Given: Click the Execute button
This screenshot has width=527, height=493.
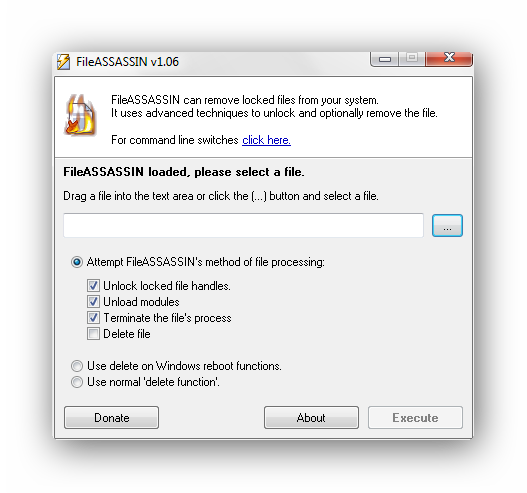Looking at the screenshot, I should (x=415, y=417).
